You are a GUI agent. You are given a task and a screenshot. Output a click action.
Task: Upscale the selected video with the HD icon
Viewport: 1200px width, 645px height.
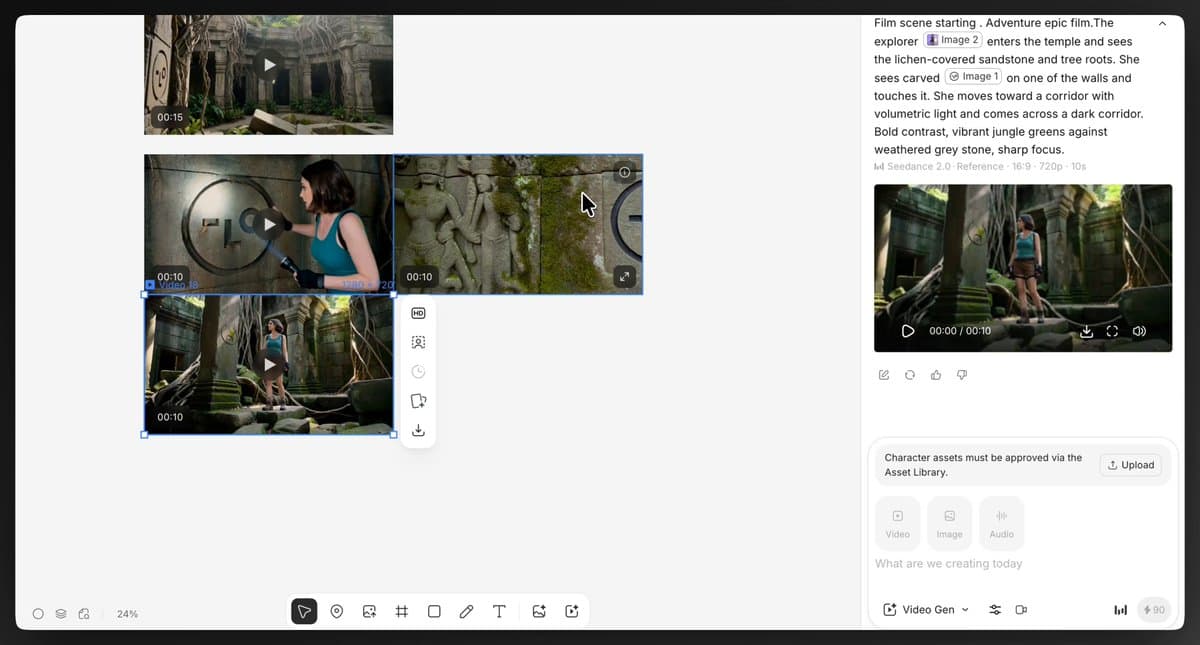[x=418, y=314]
